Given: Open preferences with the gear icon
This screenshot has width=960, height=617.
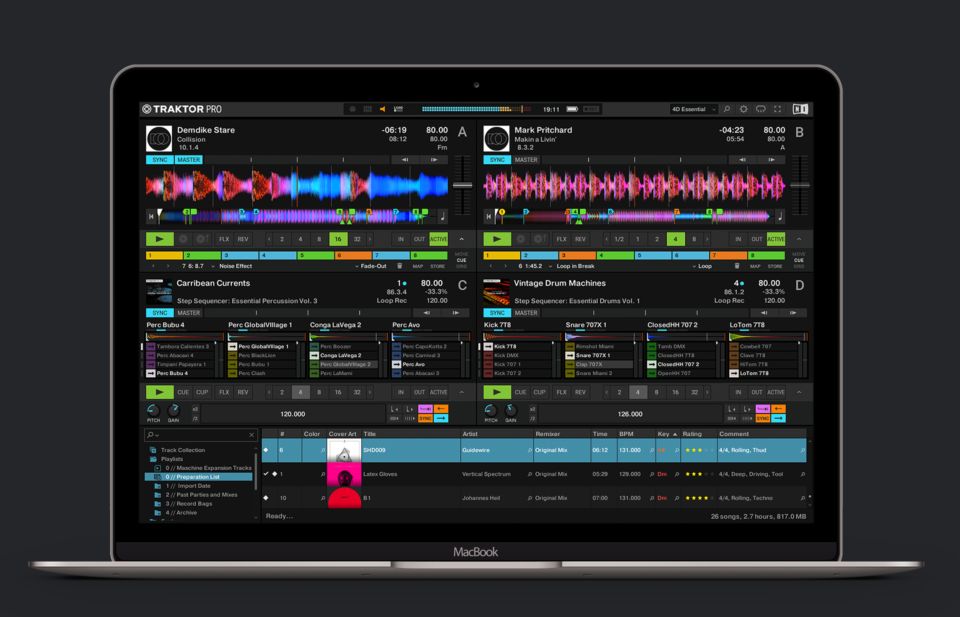Looking at the screenshot, I should [x=743, y=108].
